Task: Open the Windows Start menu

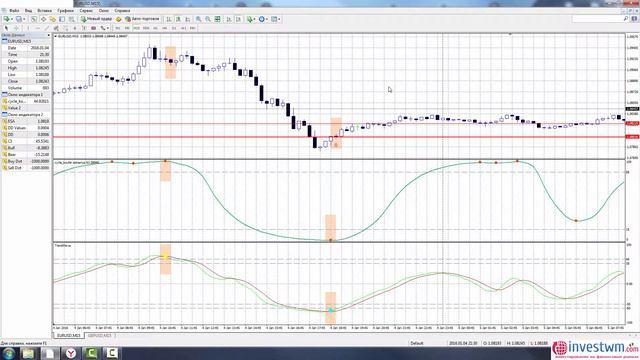Action: click(8, 353)
